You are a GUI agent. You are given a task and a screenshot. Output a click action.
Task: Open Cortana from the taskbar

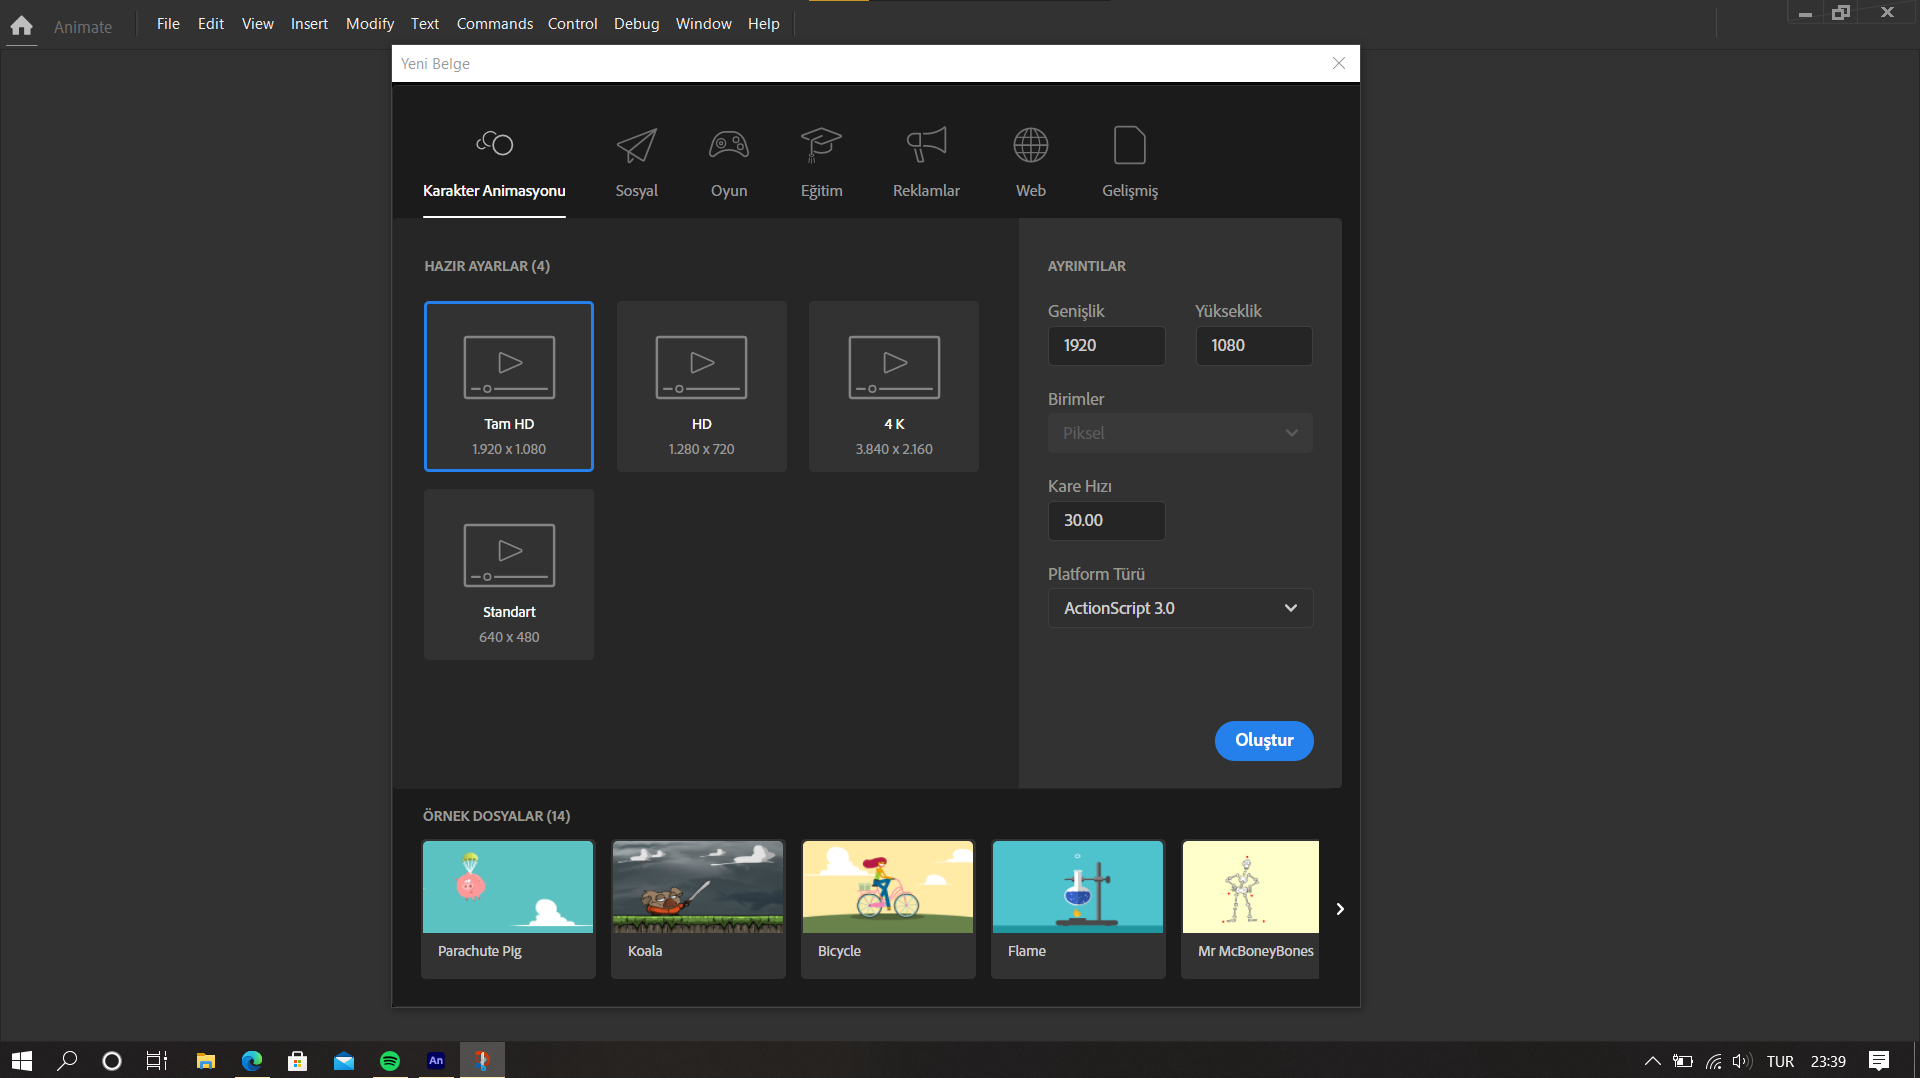pyautogui.click(x=112, y=1061)
